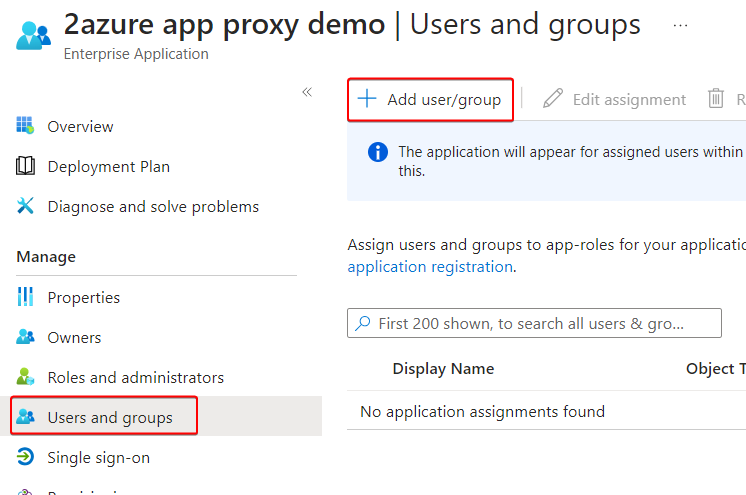Click the Overview grid icon
The width and height of the screenshot is (746, 495).
pos(25,126)
